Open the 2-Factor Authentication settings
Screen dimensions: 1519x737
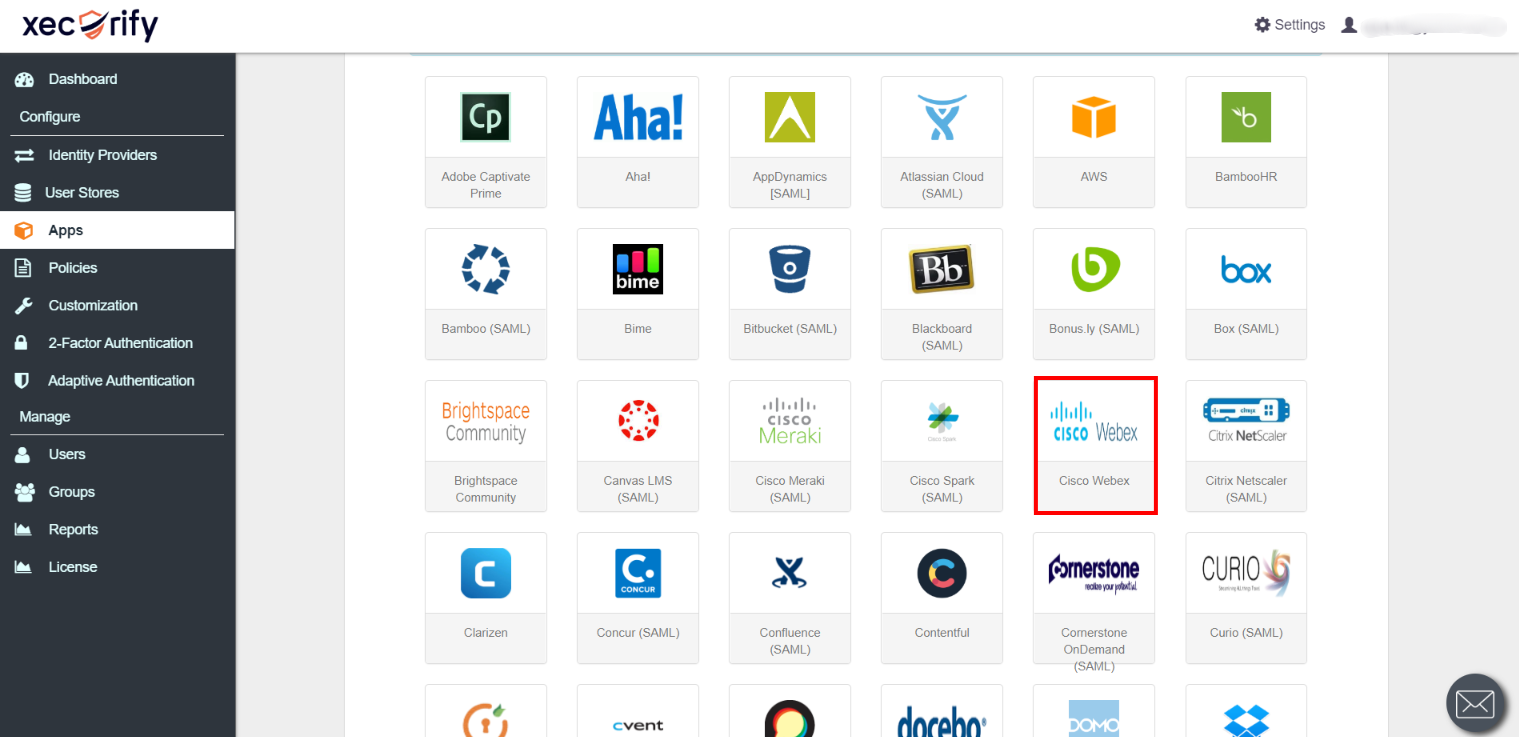pyautogui.click(x=120, y=342)
